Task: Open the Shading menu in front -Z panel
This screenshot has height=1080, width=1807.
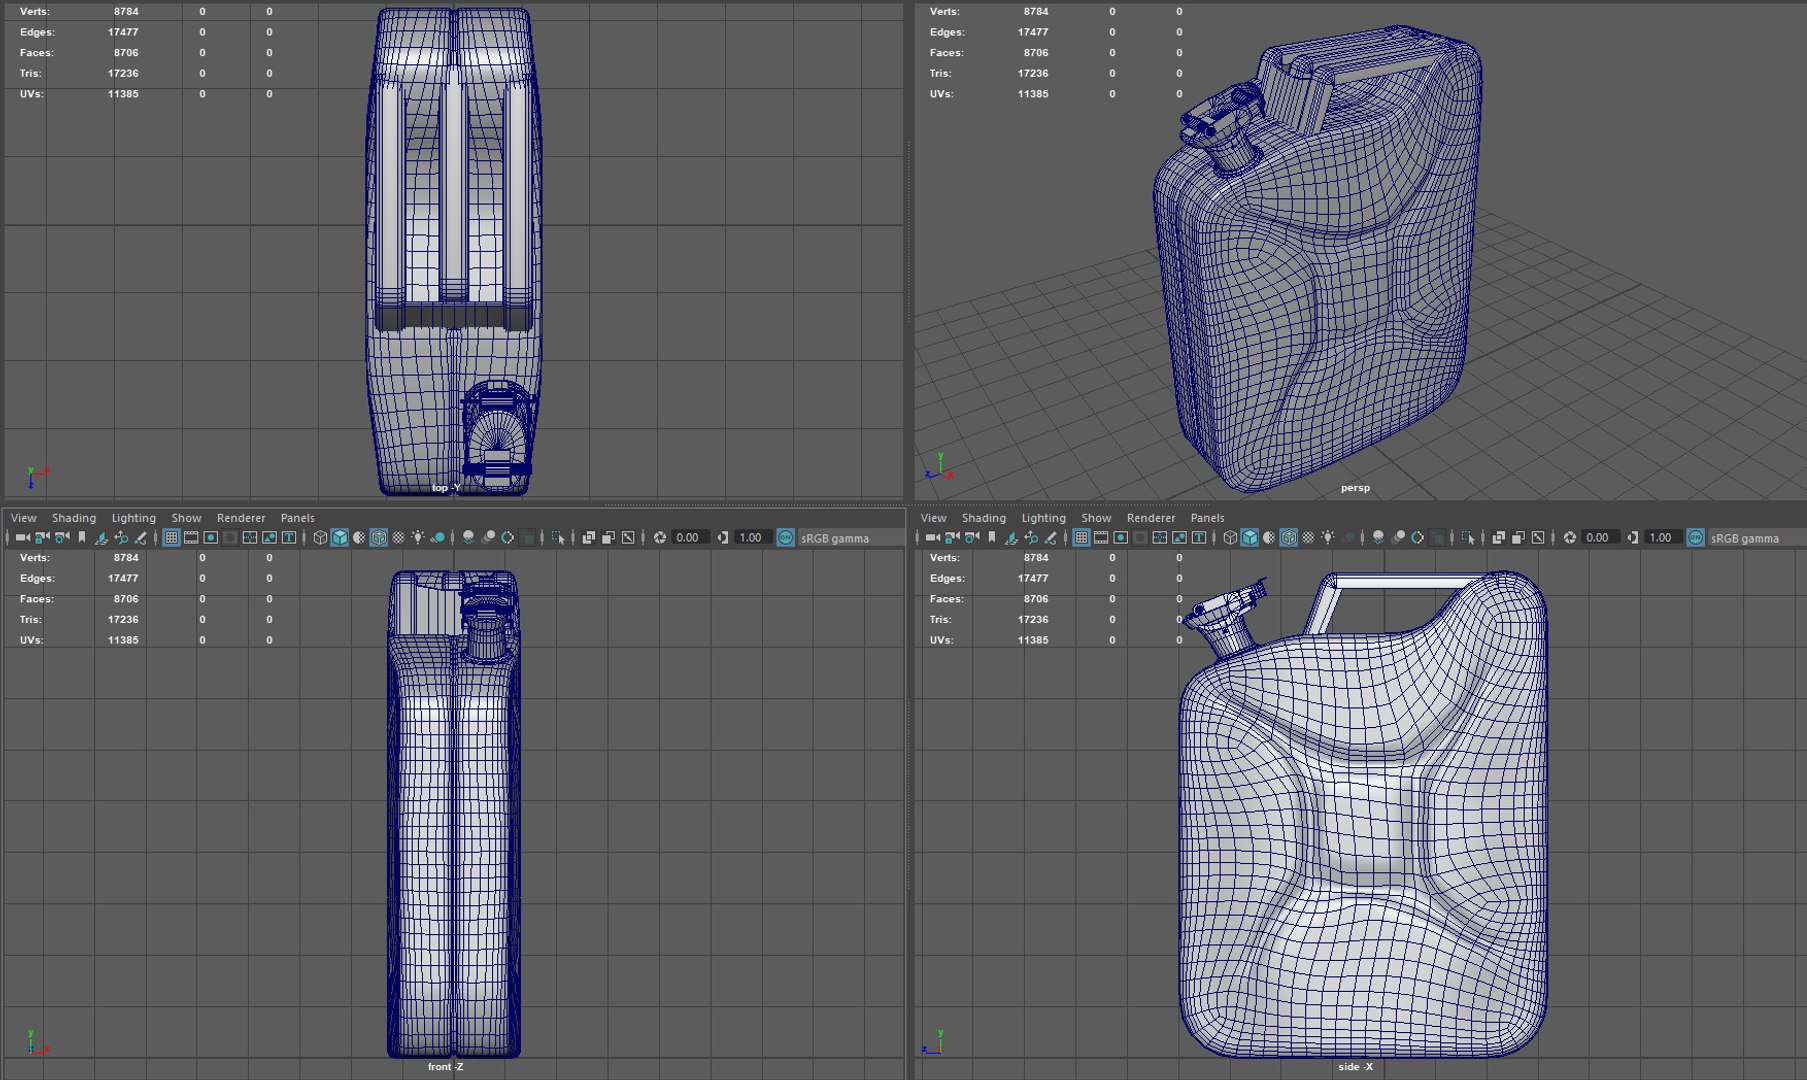Action: pyautogui.click(x=74, y=518)
